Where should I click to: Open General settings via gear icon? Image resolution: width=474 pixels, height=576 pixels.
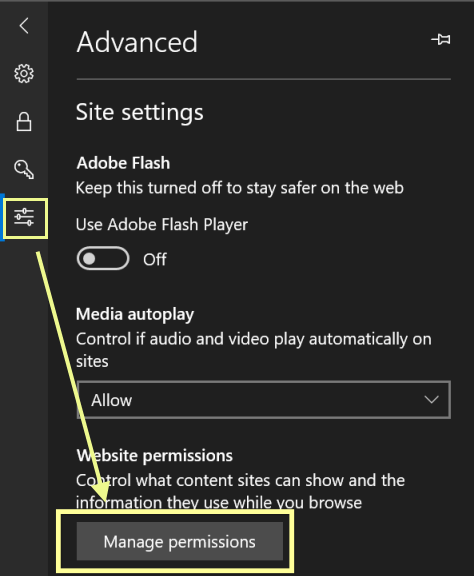point(24,74)
